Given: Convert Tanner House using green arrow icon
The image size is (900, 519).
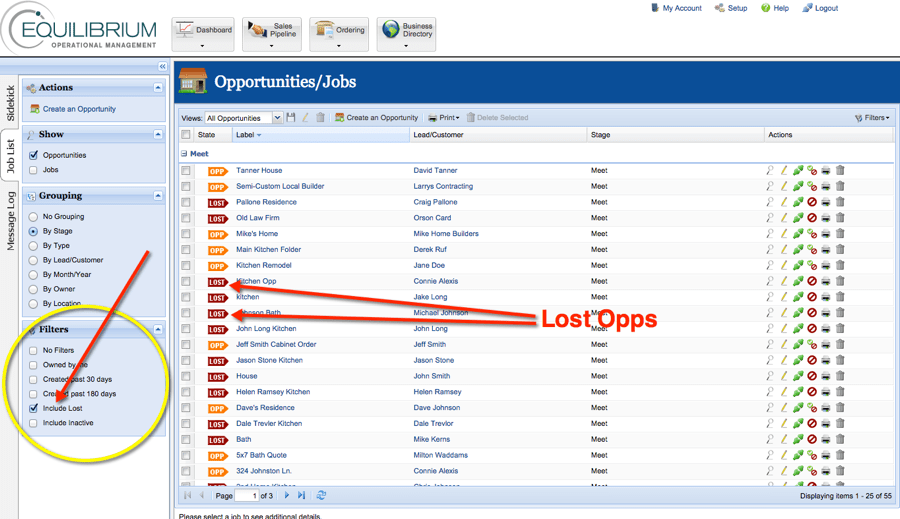Looking at the screenshot, I should point(798,171).
